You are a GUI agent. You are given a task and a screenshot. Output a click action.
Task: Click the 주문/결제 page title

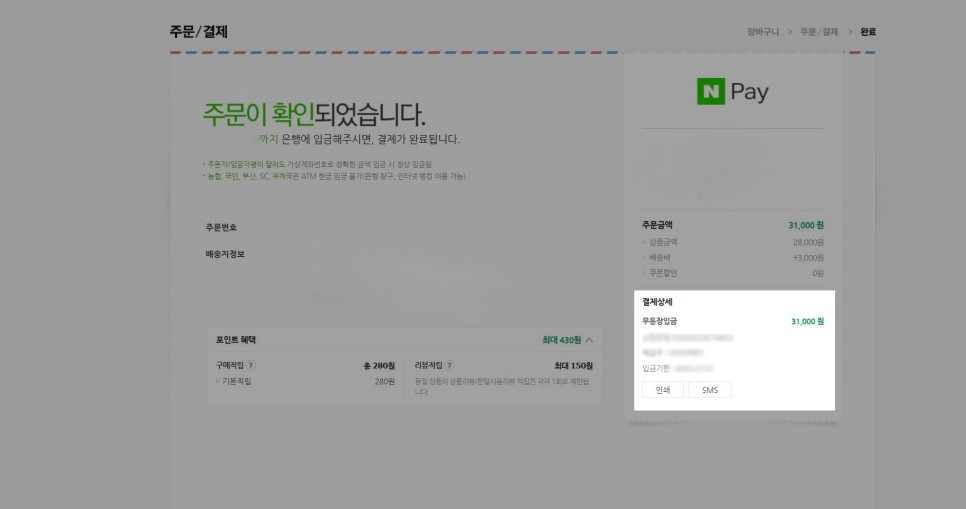[x=198, y=31]
